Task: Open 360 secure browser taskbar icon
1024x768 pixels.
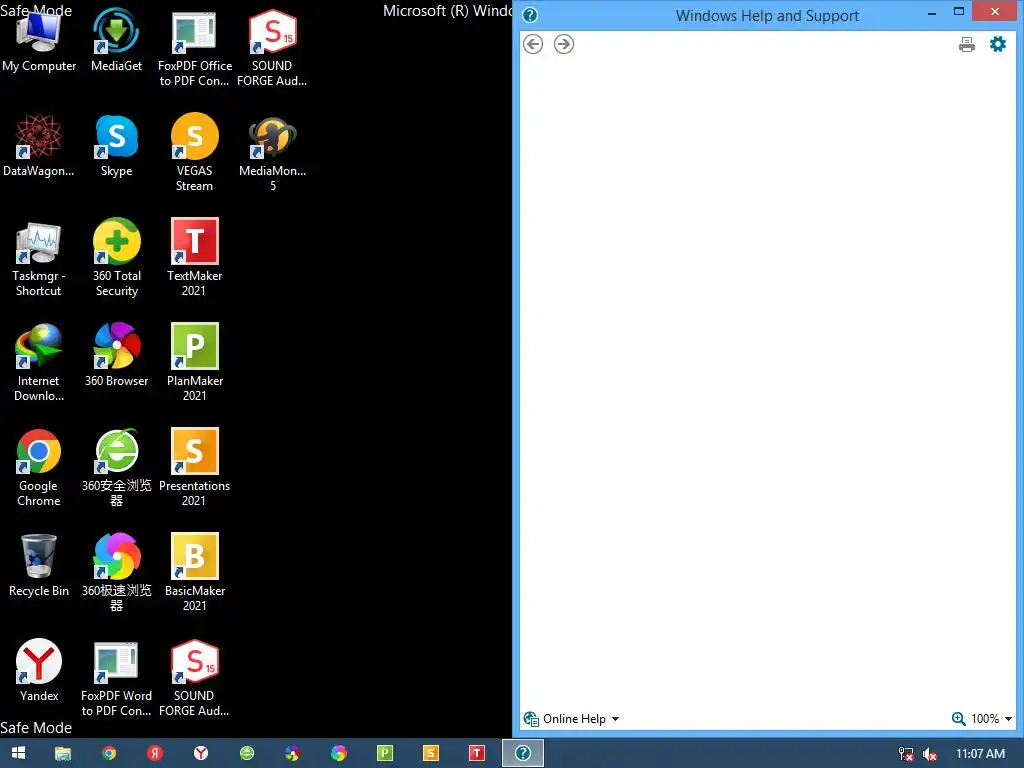Action: coord(247,753)
